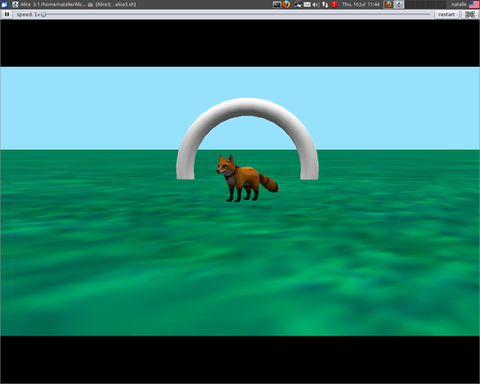Image resolution: width=480 pixels, height=384 pixels.
Task: Select the Firefox workspace switcher icon
Action: (x=389, y=4)
